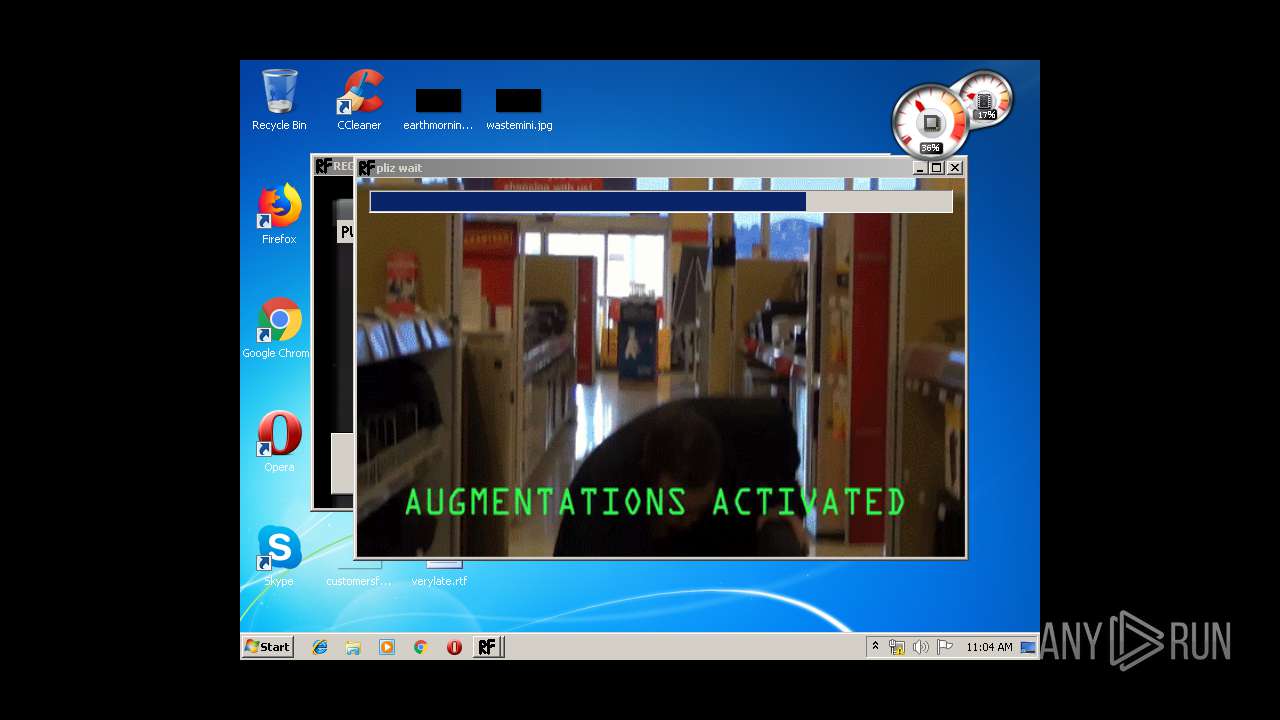Click the pliz wait title text
The image size is (1280, 720).
click(x=399, y=168)
